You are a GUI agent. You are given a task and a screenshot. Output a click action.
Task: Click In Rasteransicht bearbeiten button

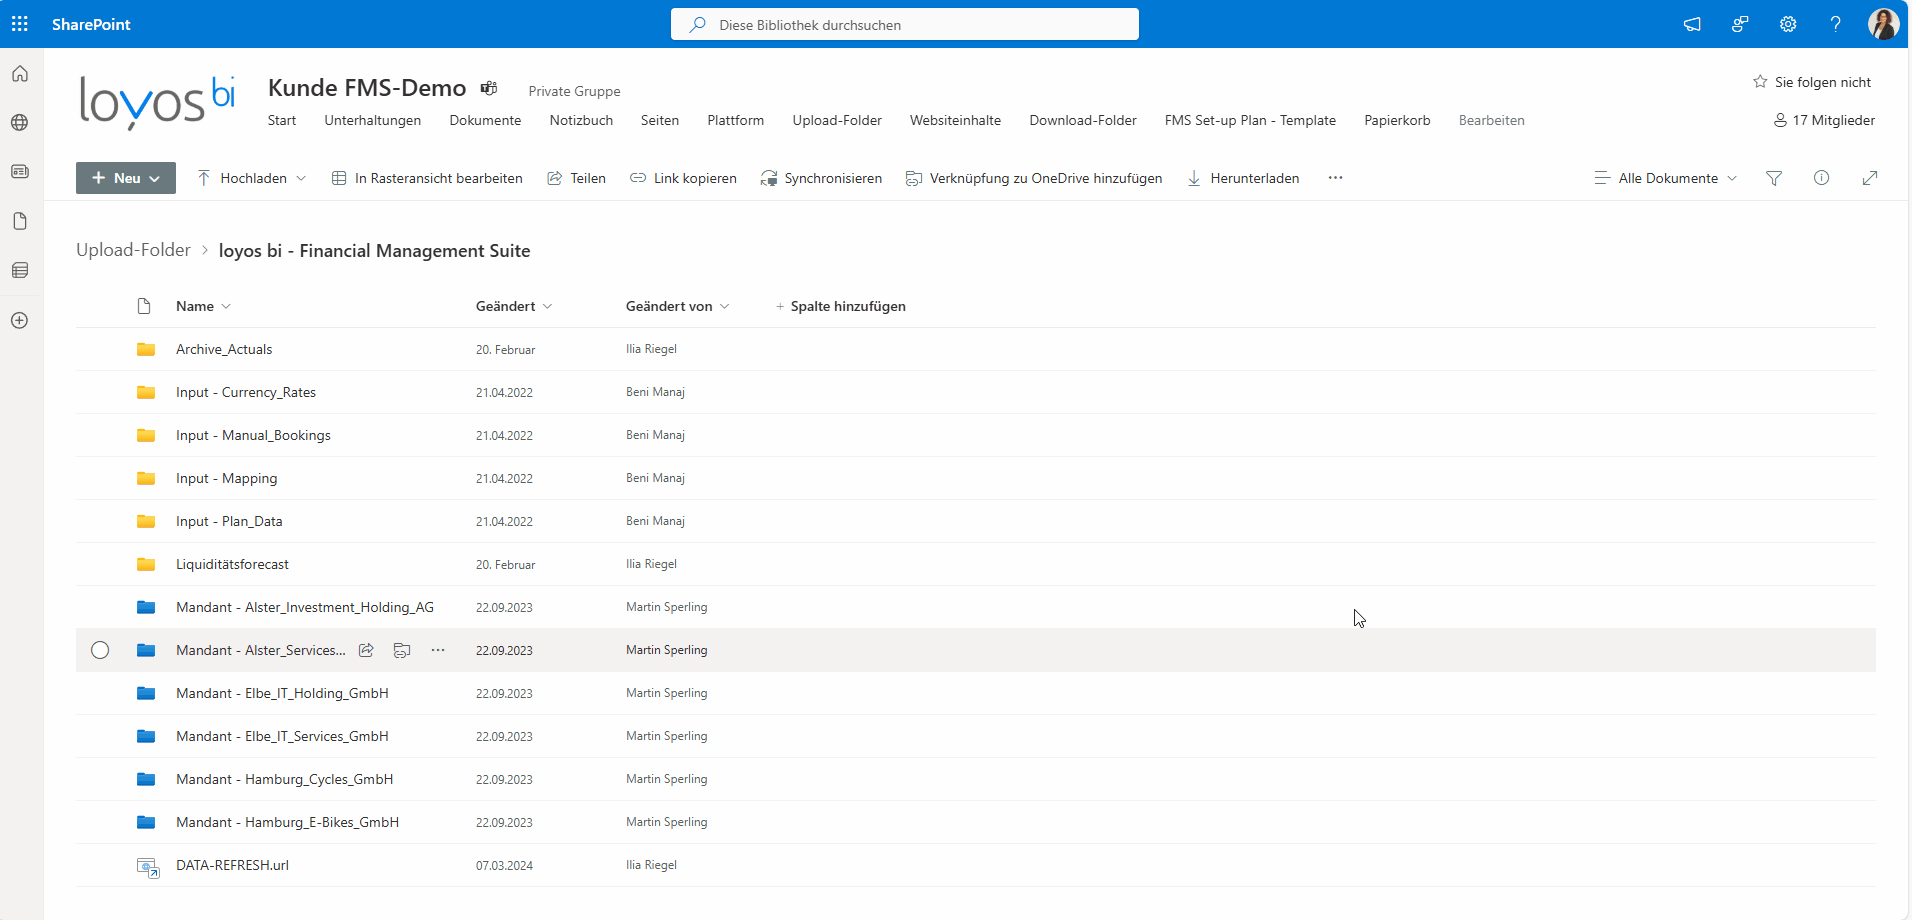click(427, 178)
